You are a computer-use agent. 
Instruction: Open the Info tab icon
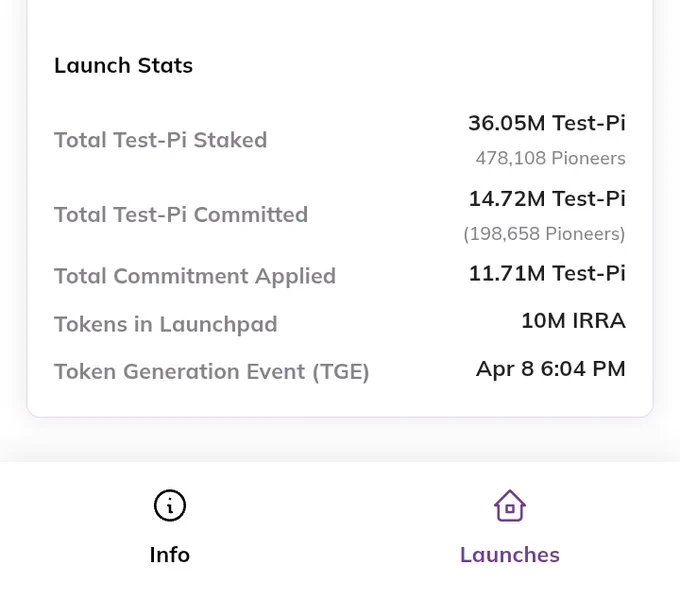(170, 505)
